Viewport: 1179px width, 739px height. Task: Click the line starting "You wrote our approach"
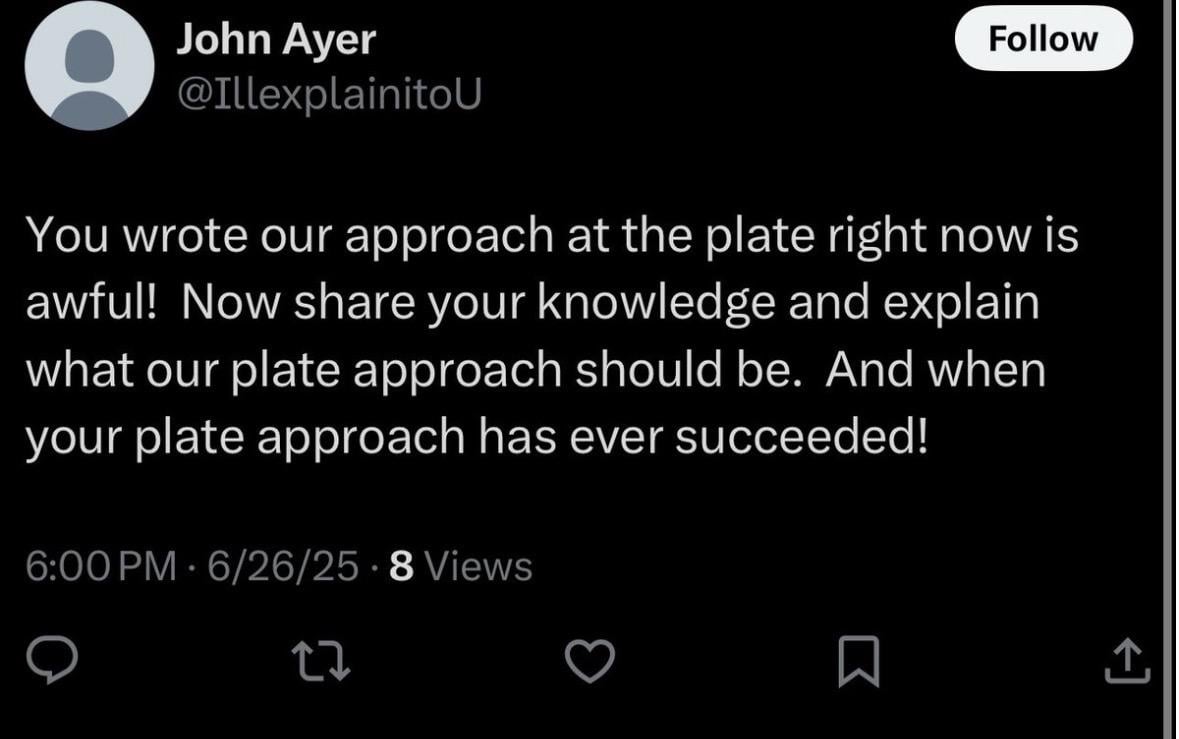(550, 236)
